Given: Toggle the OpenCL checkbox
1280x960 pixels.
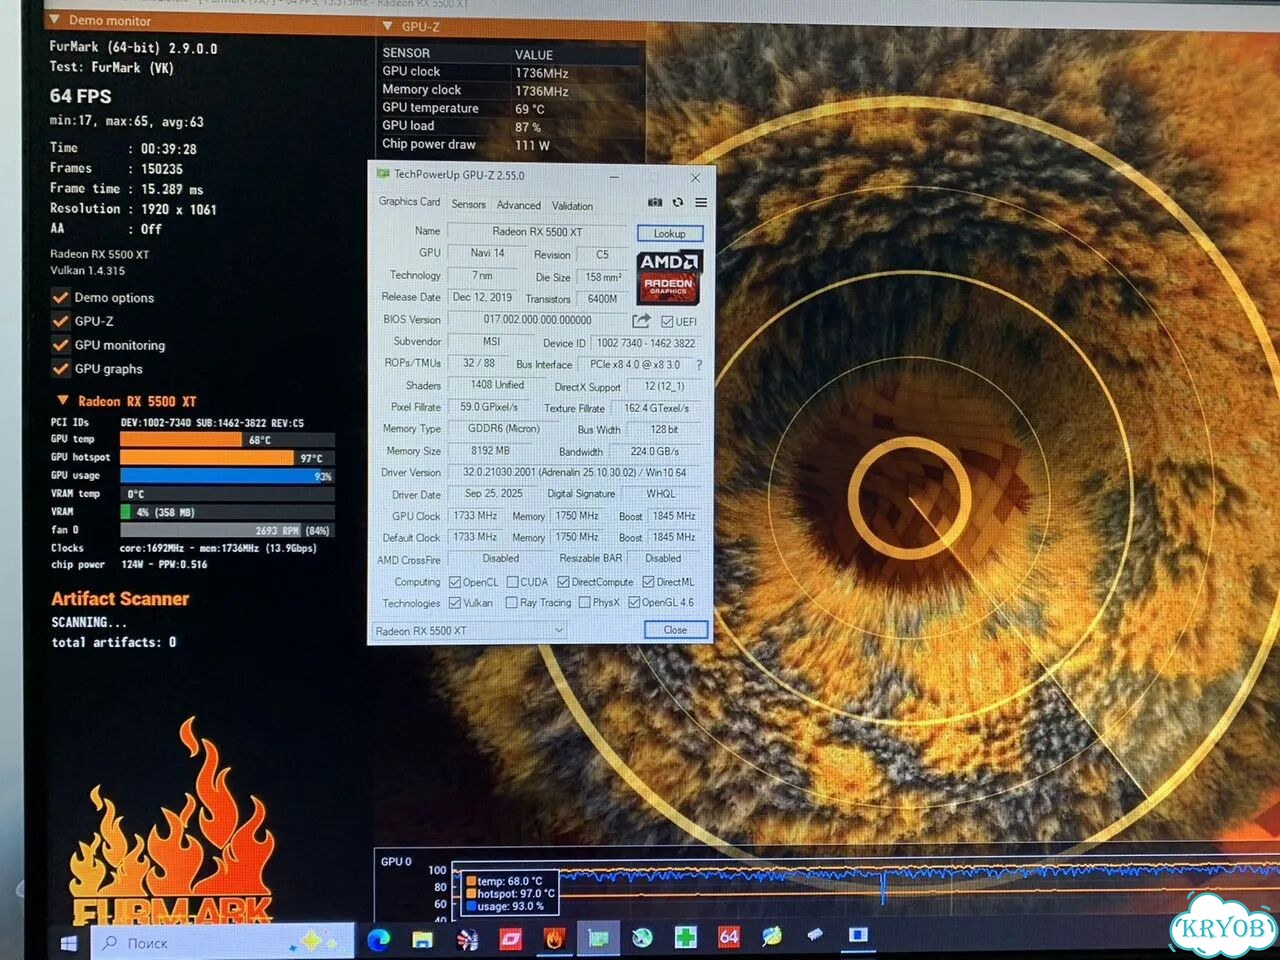Looking at the screenshot, I should 455,582.
